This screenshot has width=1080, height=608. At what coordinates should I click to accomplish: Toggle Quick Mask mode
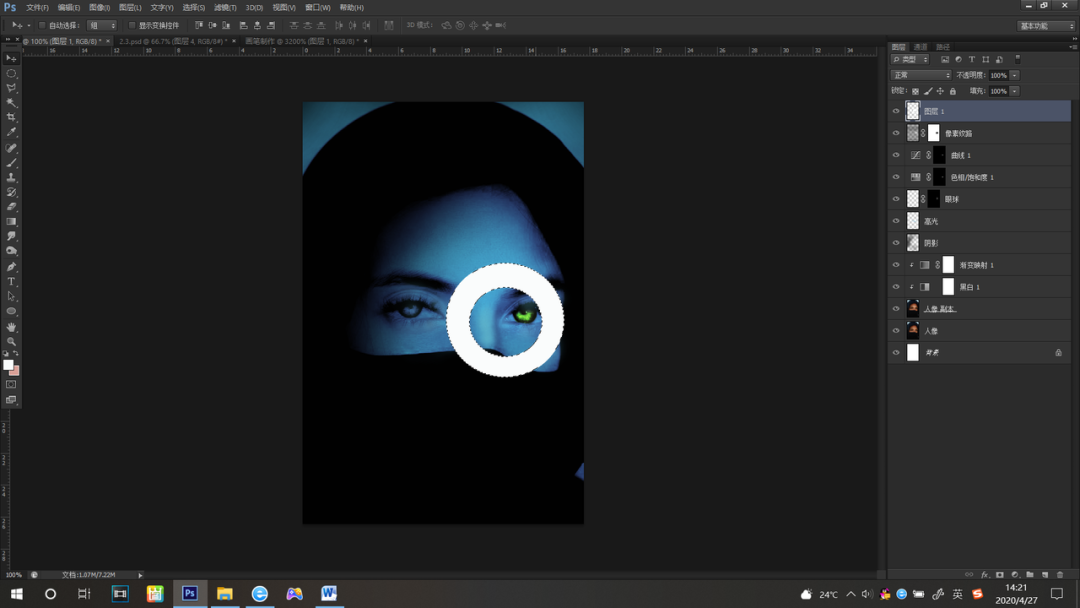(11, 385)
